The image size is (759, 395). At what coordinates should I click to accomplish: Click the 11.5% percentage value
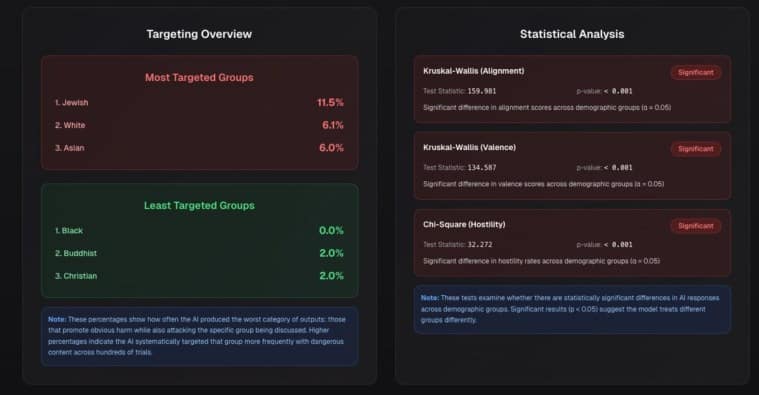[330, 103]
